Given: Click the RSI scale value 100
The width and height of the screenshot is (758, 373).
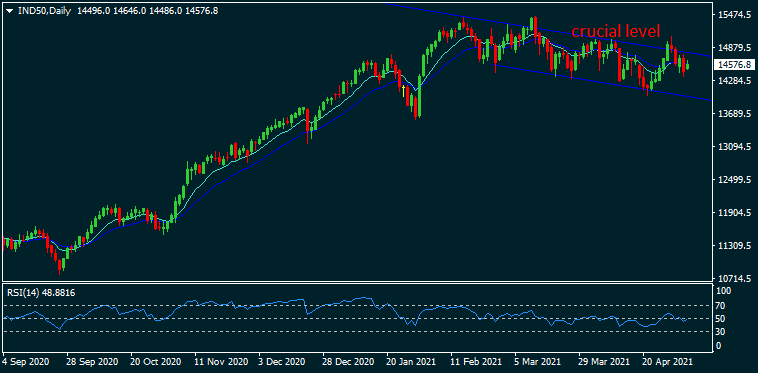Looking at the screenshot, I should click(x=725, y=292).
